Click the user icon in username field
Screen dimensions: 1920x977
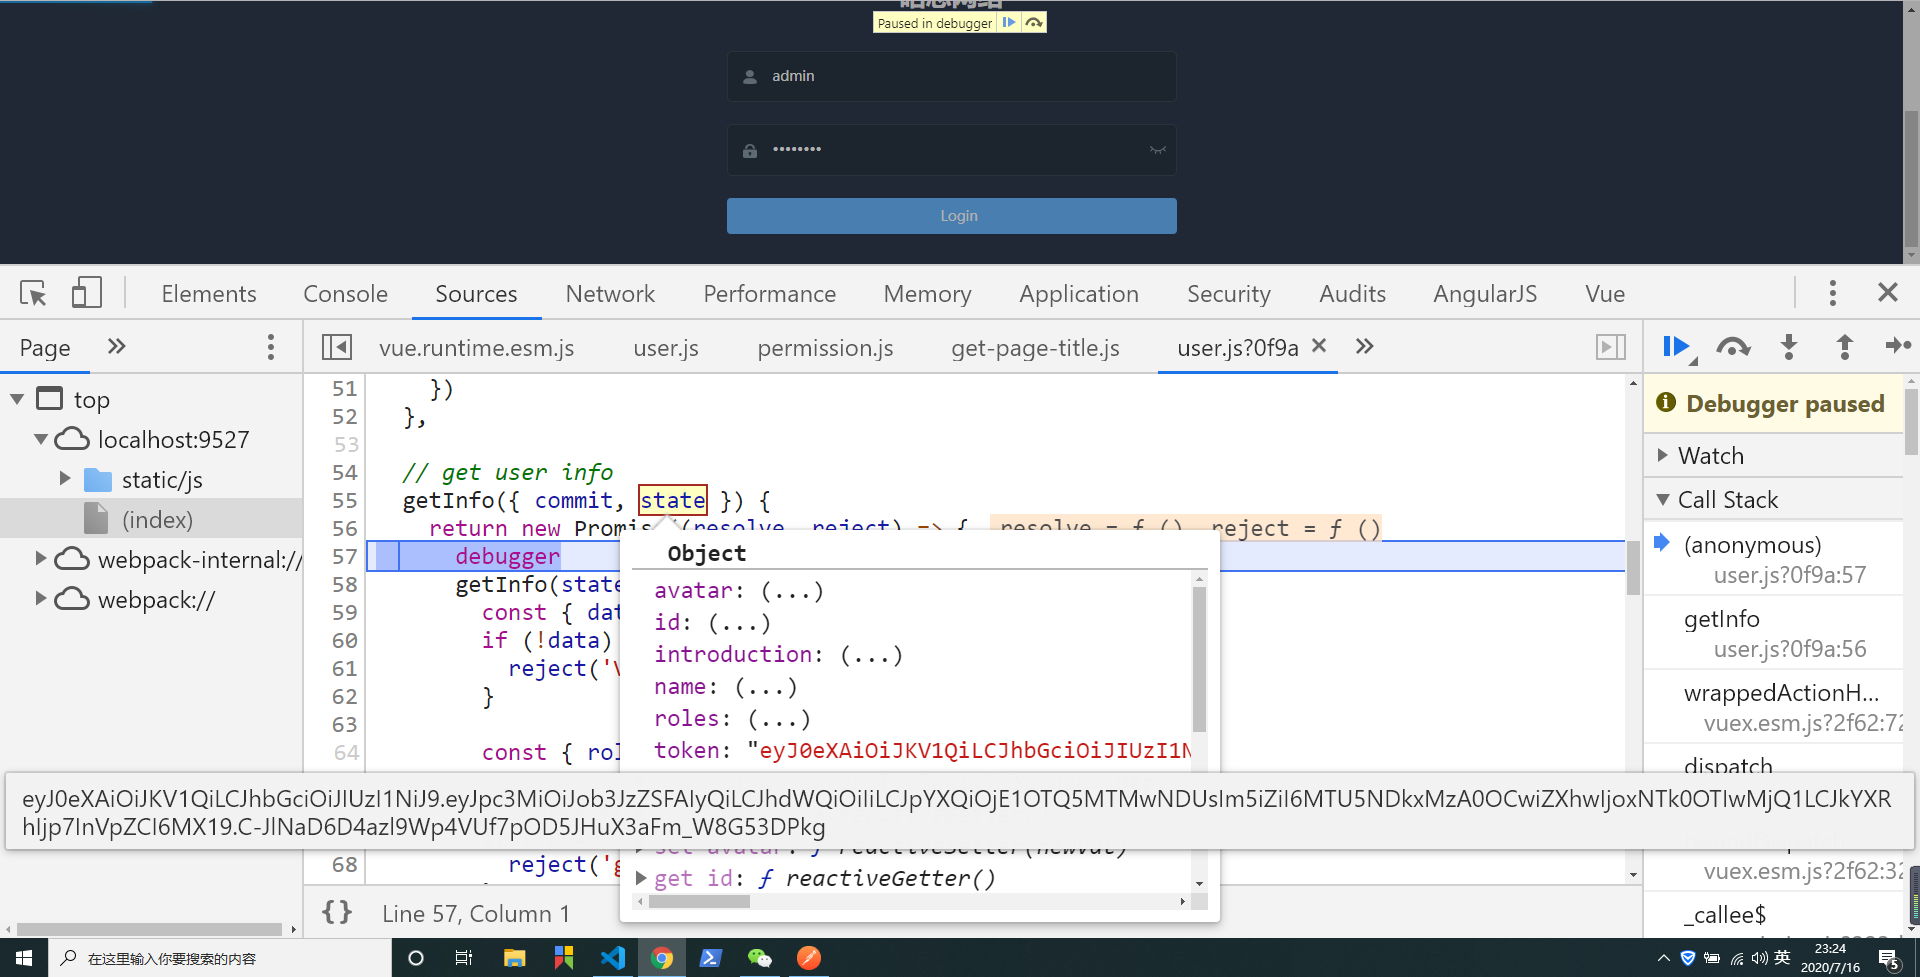point(750,76)
